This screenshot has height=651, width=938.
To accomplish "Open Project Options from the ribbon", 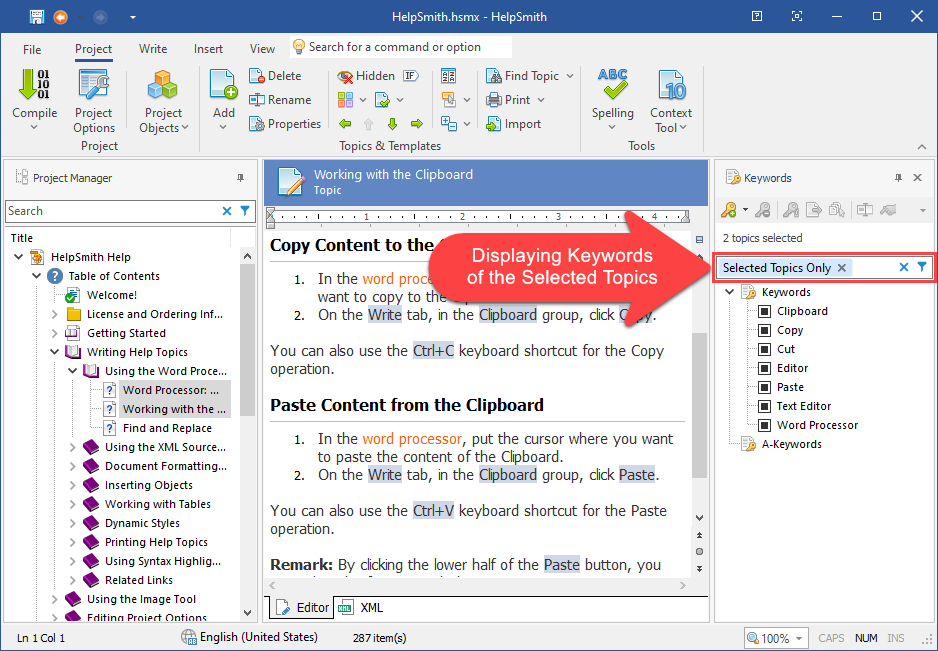I will (x=94, y=87).
